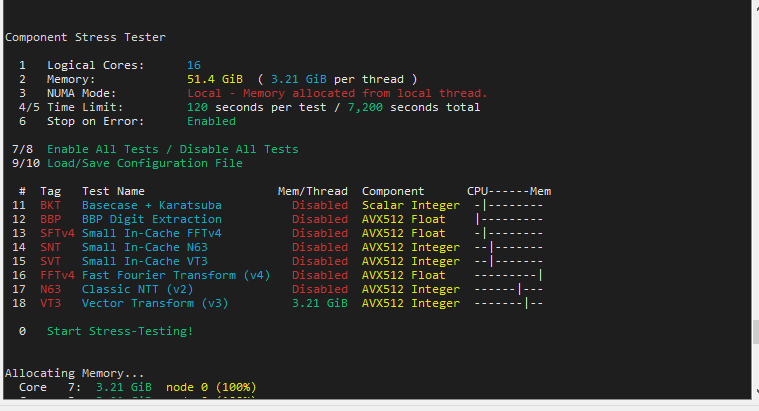Click the red 'BKT' tag
This screenshot has width=759, height=411.
point(50,206)
